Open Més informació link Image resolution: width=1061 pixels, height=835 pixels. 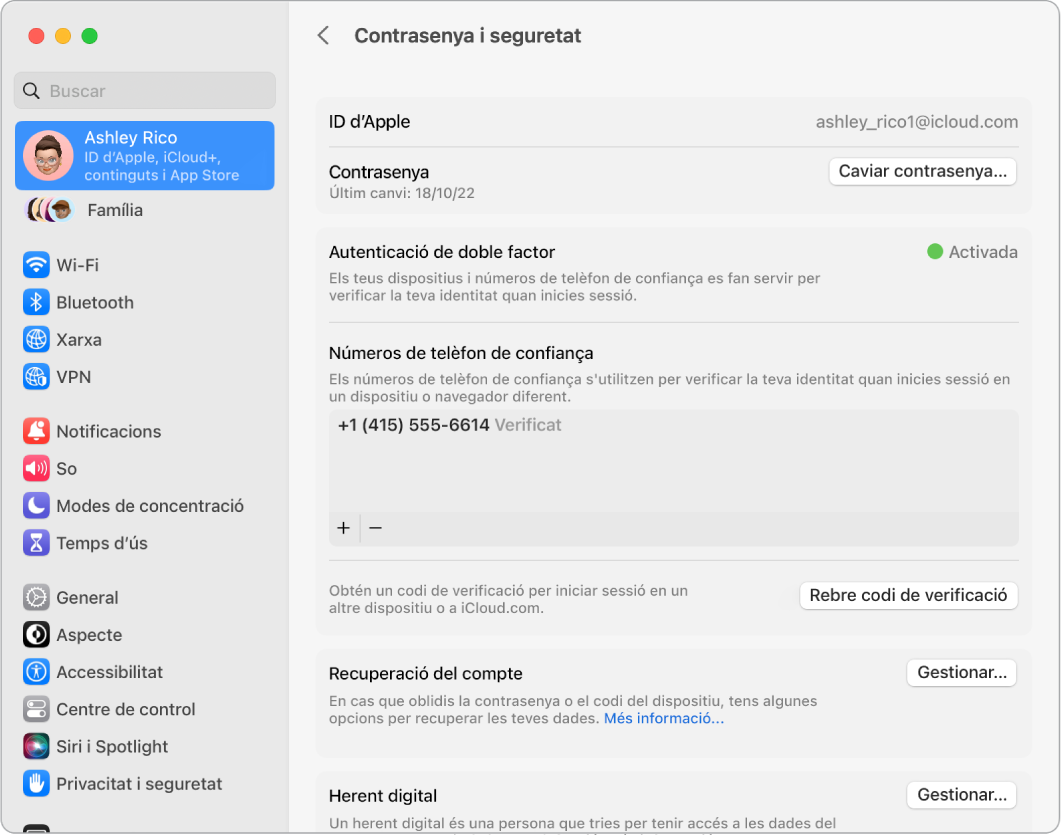coord(663,718)
